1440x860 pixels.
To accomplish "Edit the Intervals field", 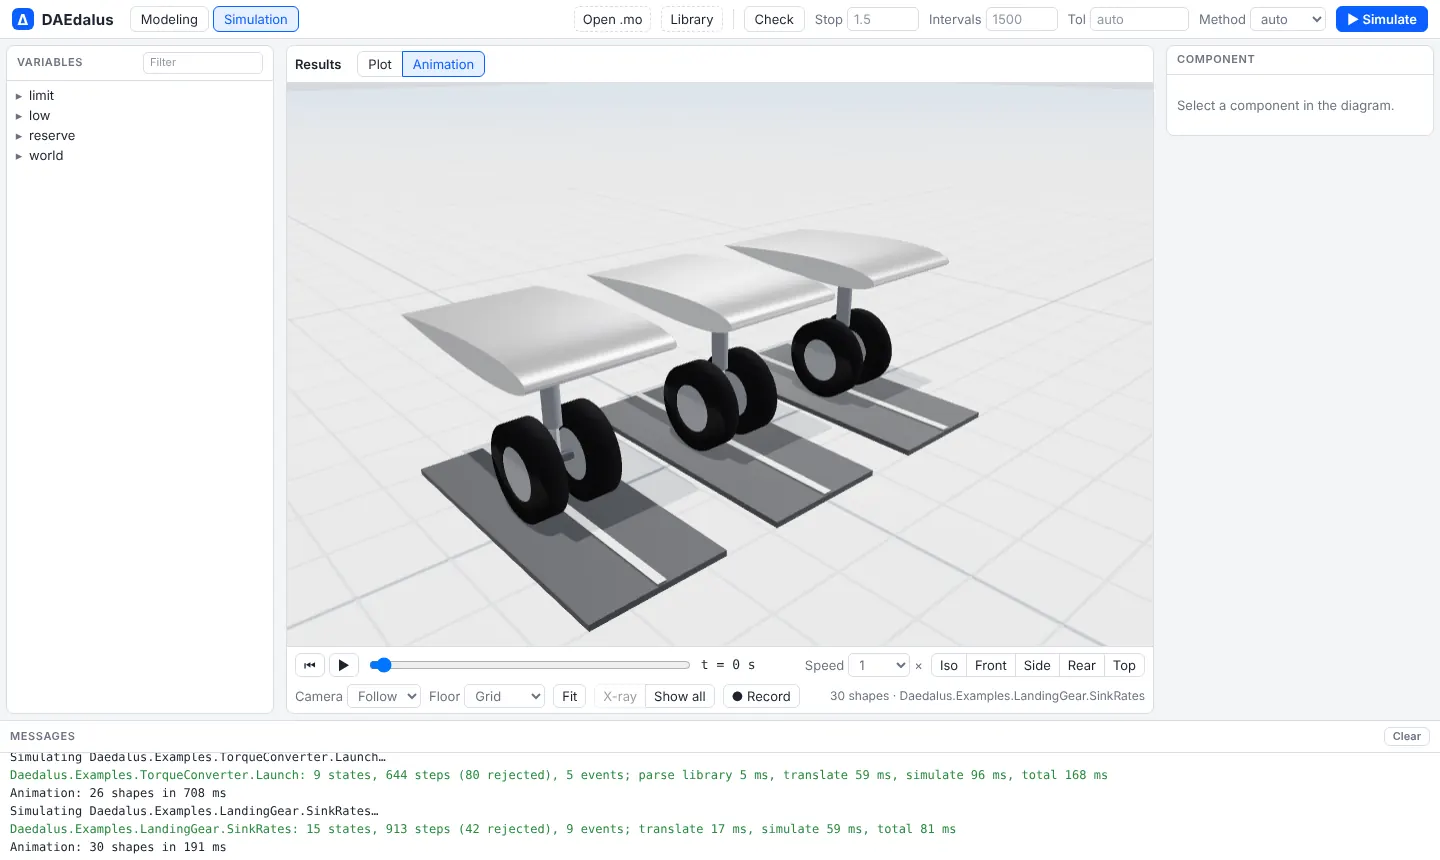I will [x=1021, y=19].
